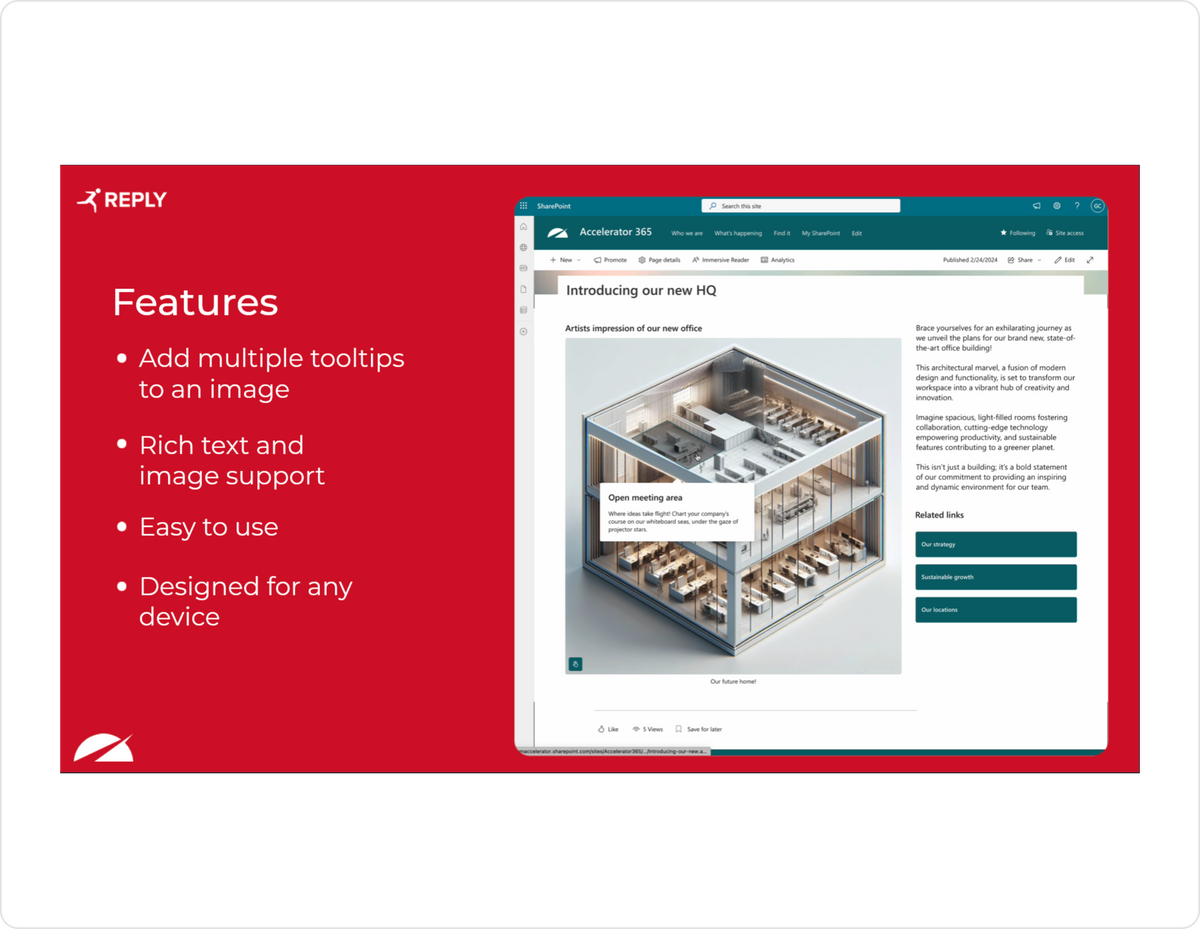Select the Home icon in the left sidebar
This screenshot has width=1200, height=929.
click(x=523, y=227)
